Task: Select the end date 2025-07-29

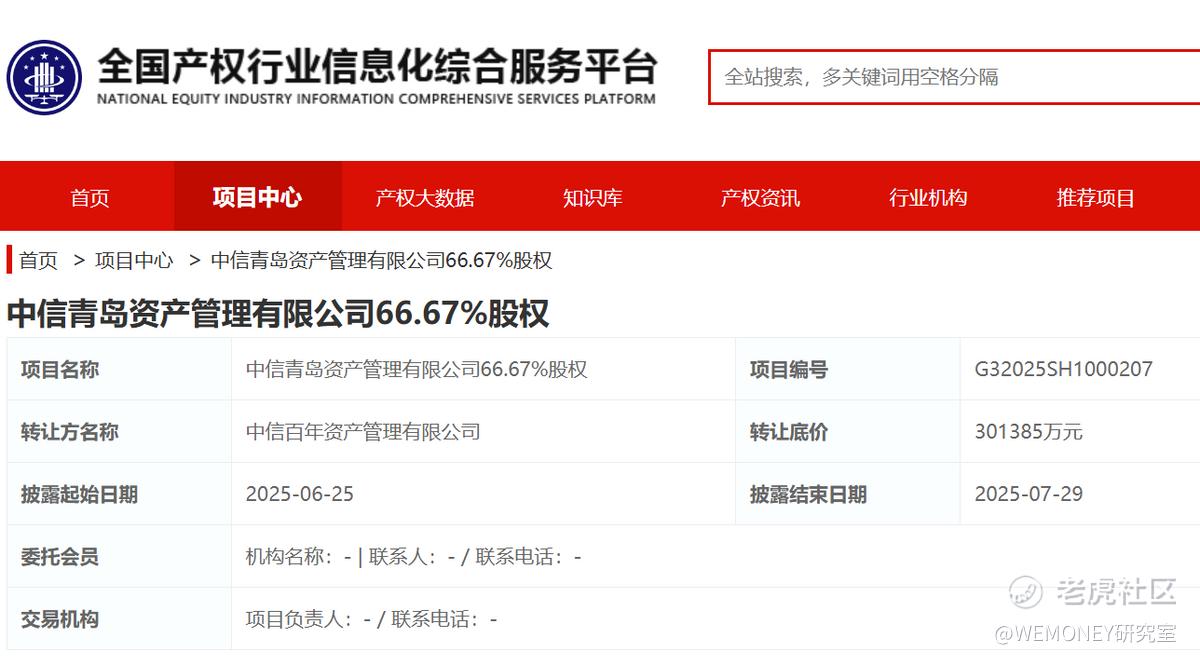Action: click(1028, 494)
